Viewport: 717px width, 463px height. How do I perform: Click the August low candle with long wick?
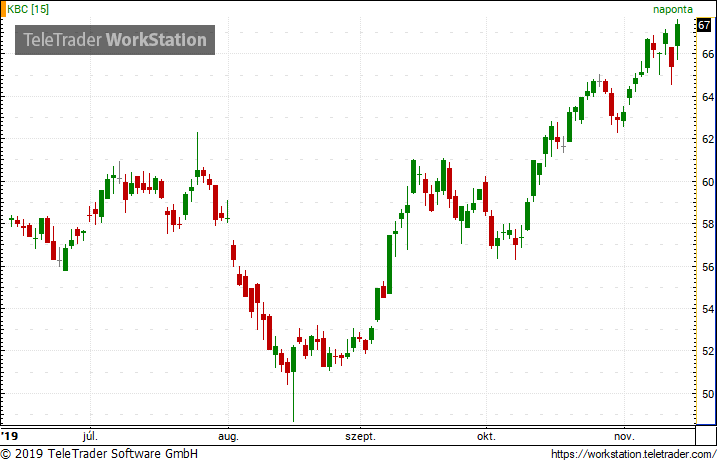coord(294,359)
